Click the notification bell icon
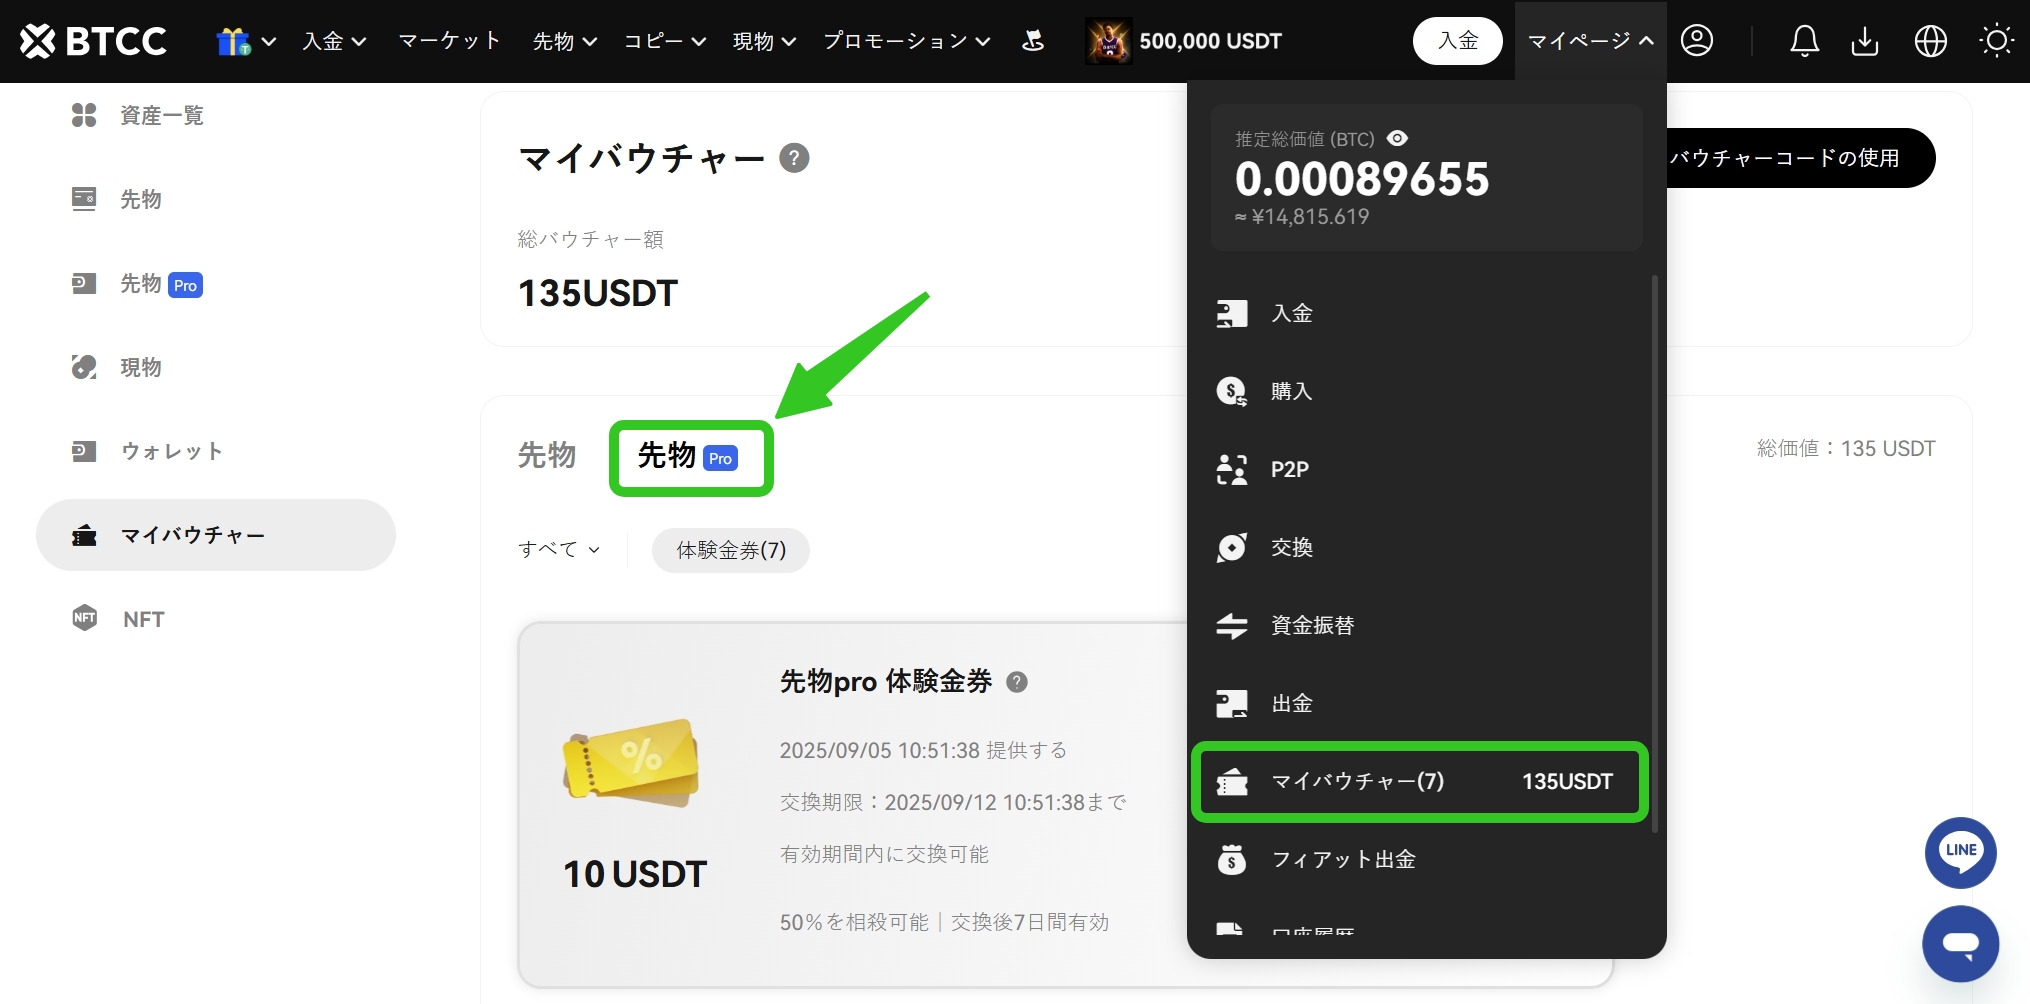The width and height of the screenshot is (2030, 1004). [x=1804, y=41]
